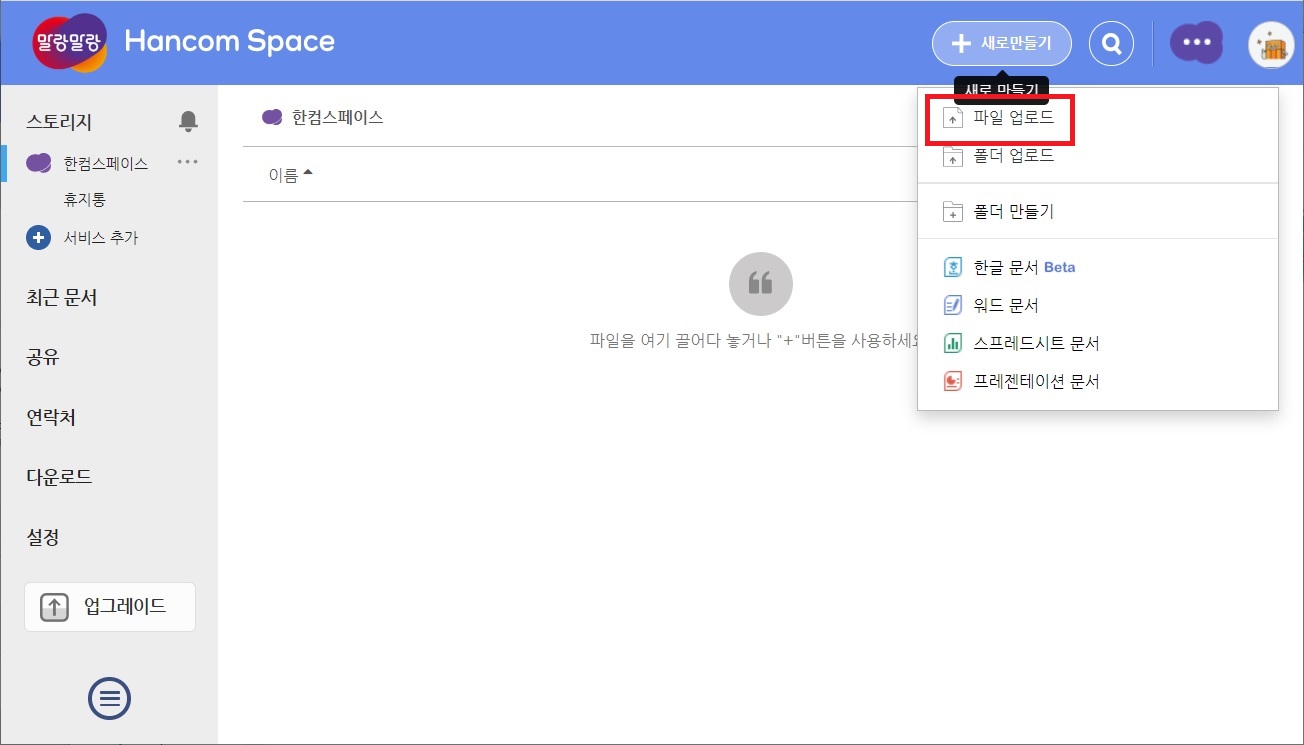Image resolution: width=1304 pixels, height=745 pixels.
Task: Select 파일 업로드 menu item
Action: pos(1098,118)
